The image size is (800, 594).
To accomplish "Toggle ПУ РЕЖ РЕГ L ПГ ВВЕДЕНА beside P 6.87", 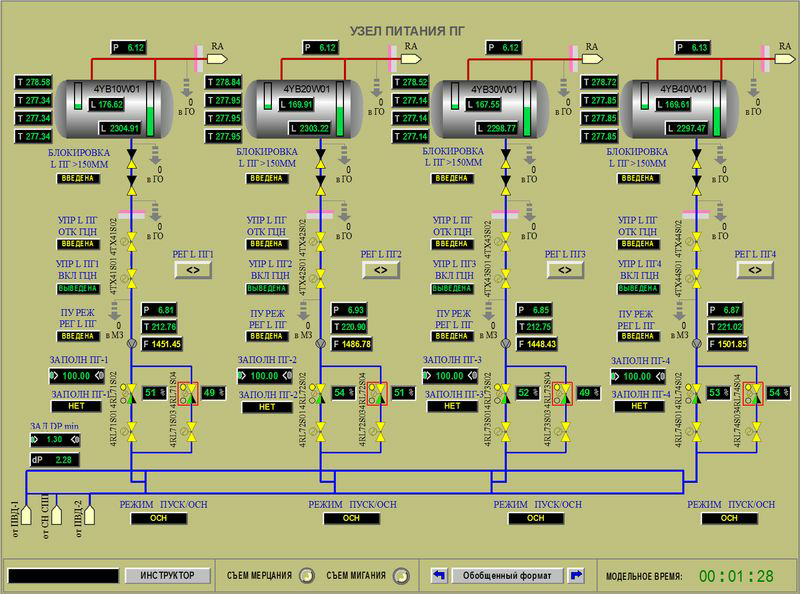I will [x=638, y=336].
